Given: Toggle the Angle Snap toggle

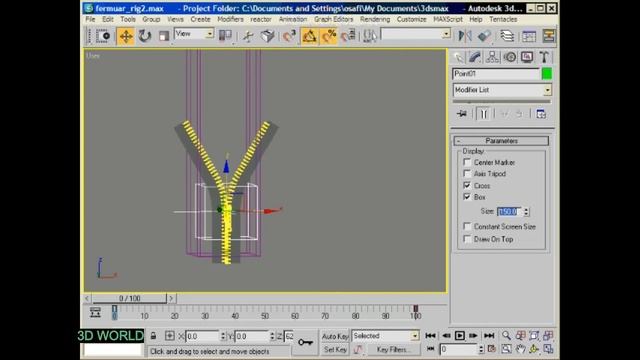Looking at the screenshot, I should pyautogui.click(x=309, y=36).
